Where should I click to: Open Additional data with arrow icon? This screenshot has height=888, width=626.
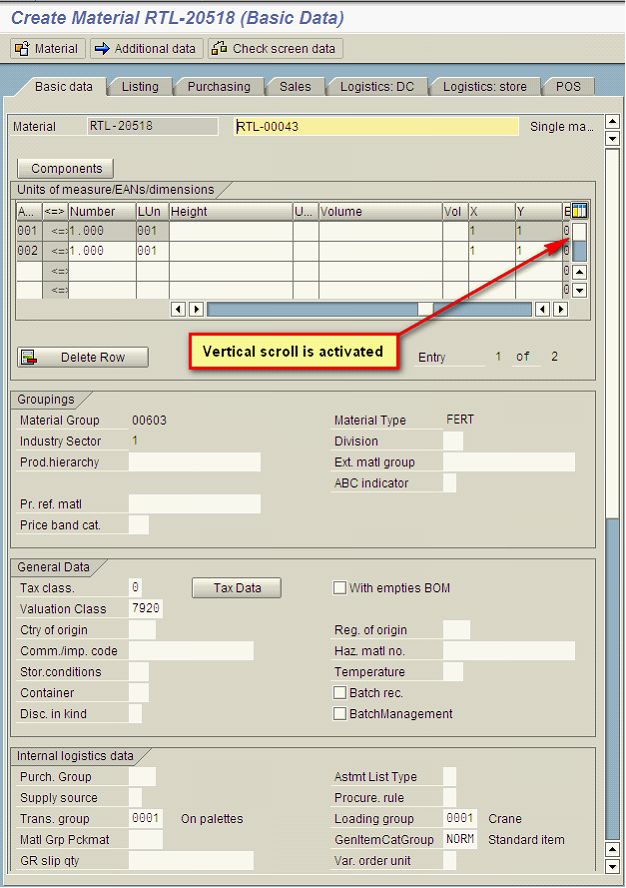(x=146, y=49)
